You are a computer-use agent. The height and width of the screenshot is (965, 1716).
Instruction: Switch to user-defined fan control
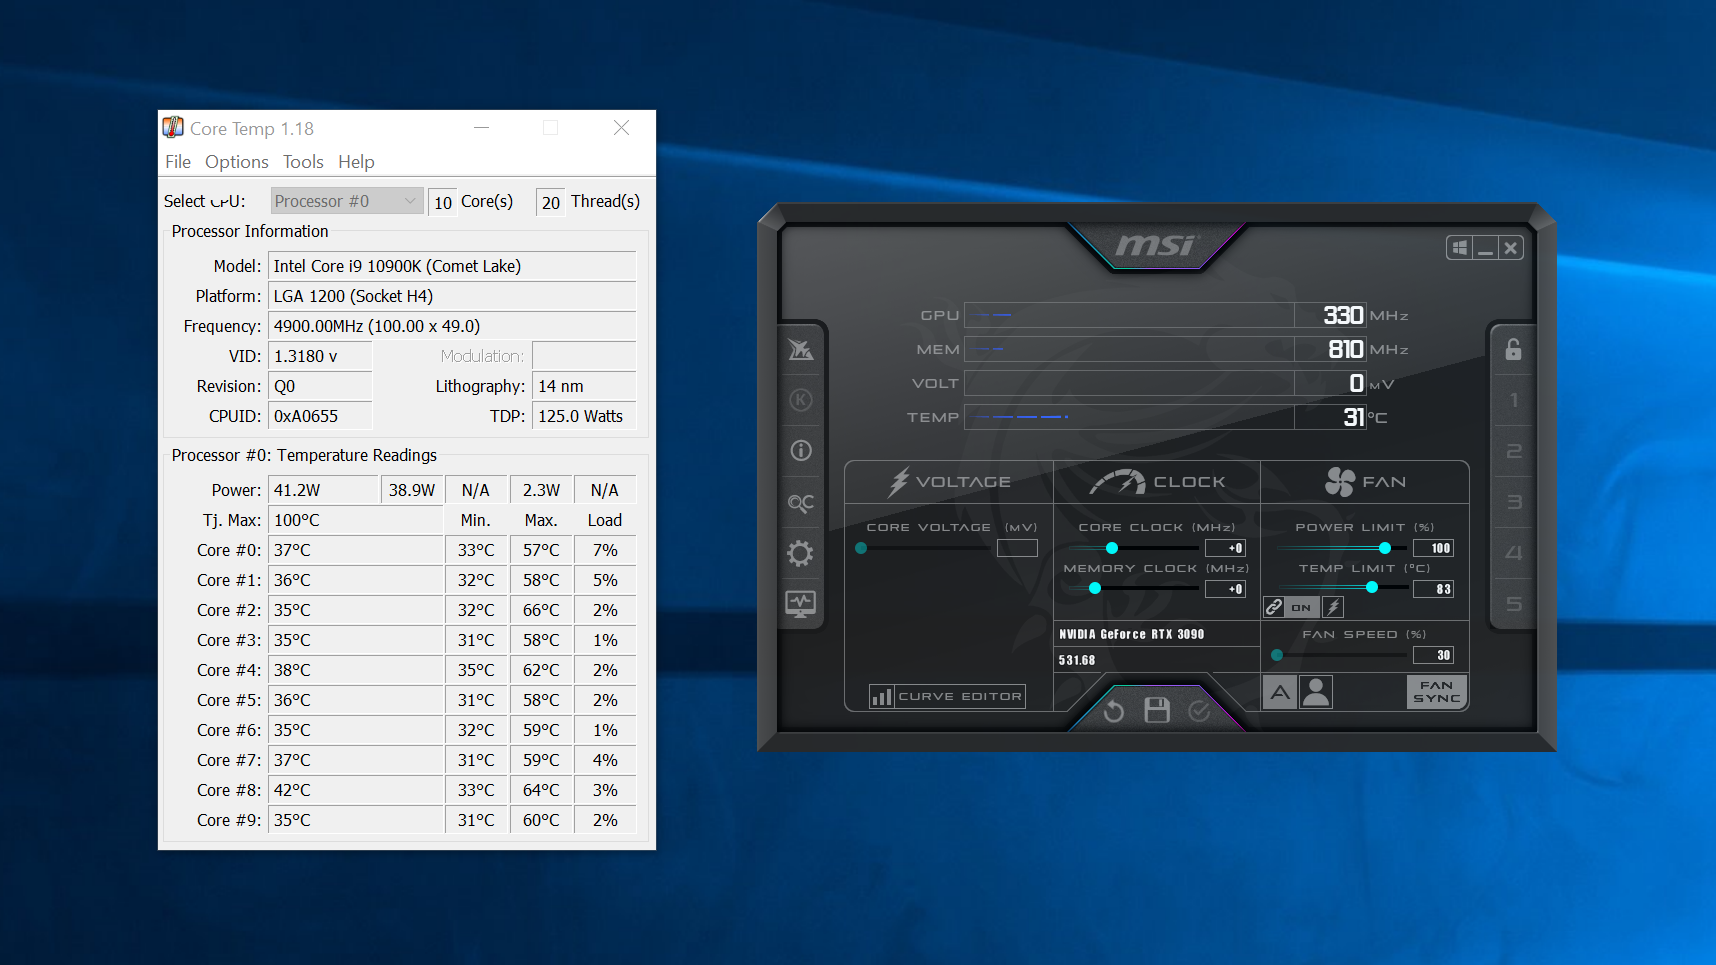click(1315, 691)
